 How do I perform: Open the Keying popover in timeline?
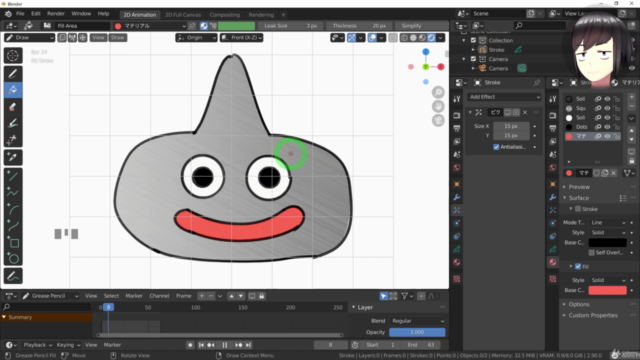click(x=68, y=345)
